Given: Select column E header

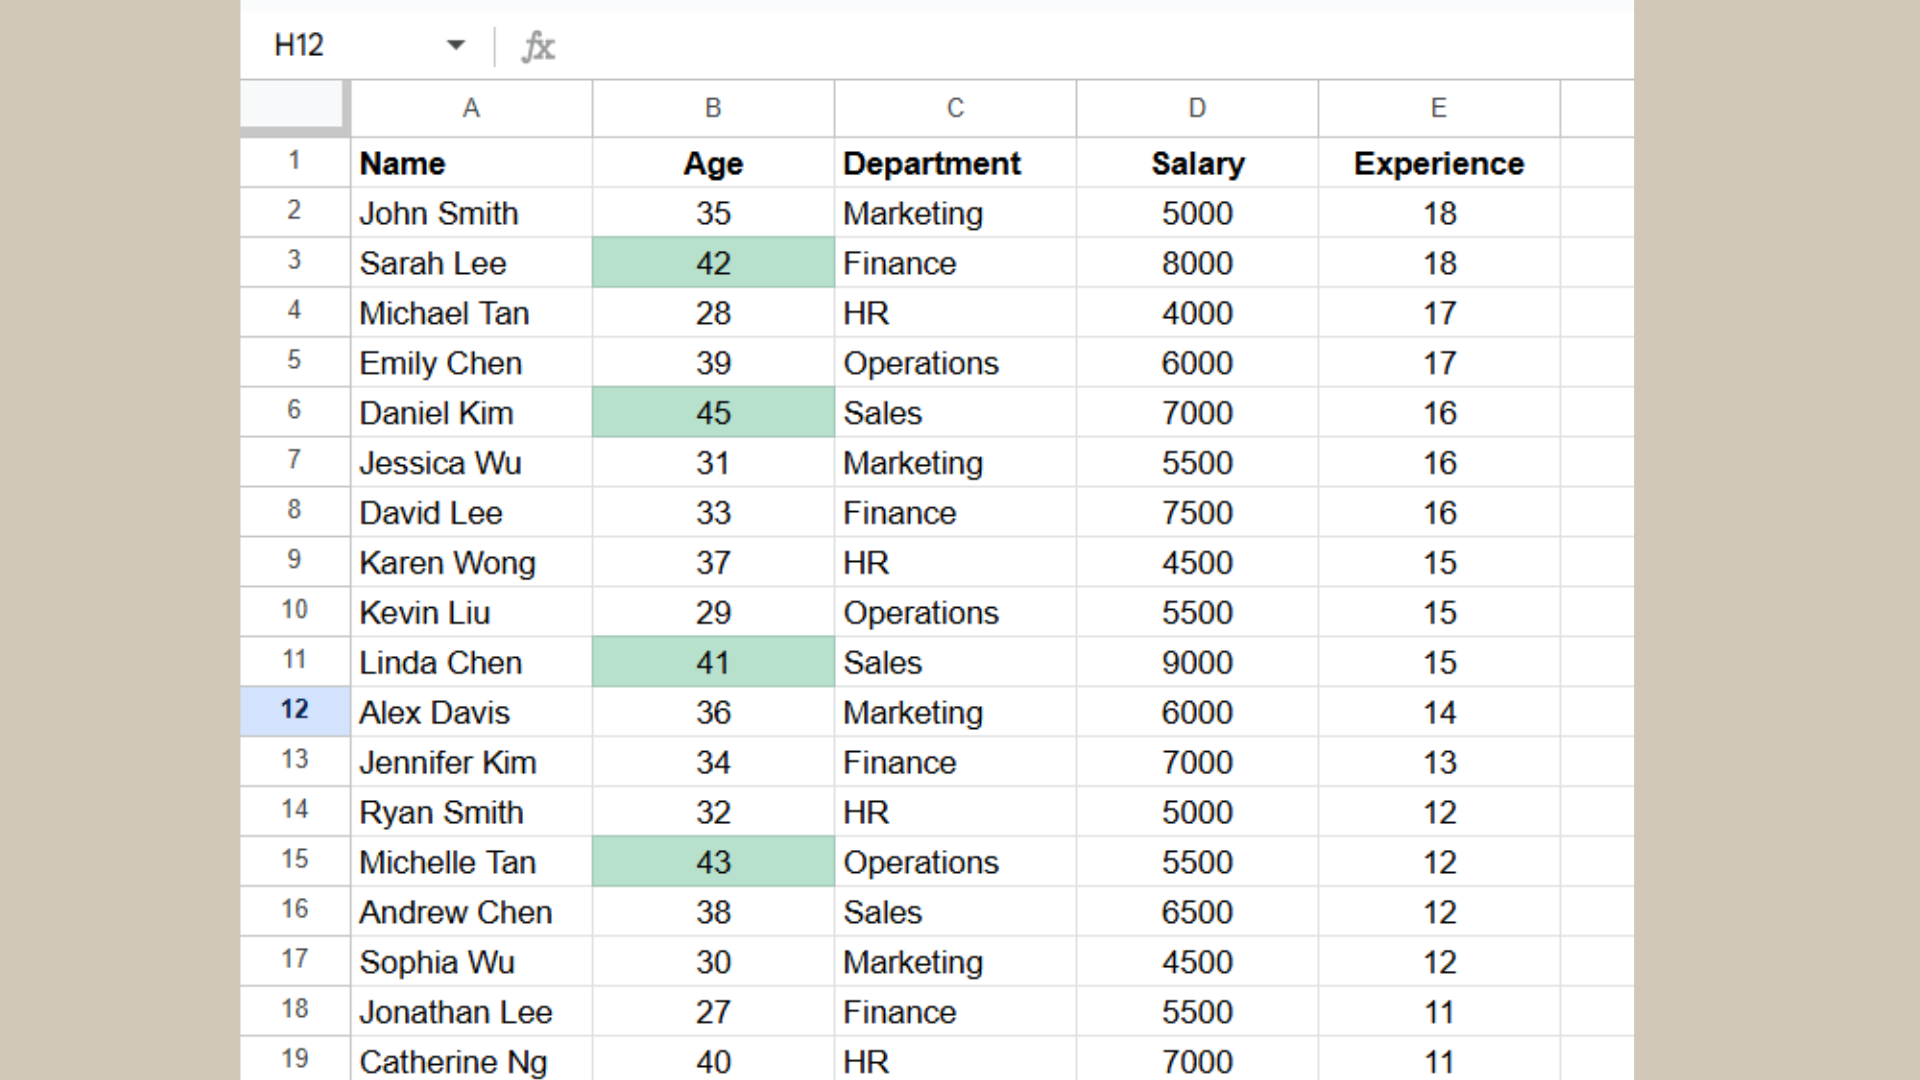Looking at the screenshot, I should point(1439,108).
